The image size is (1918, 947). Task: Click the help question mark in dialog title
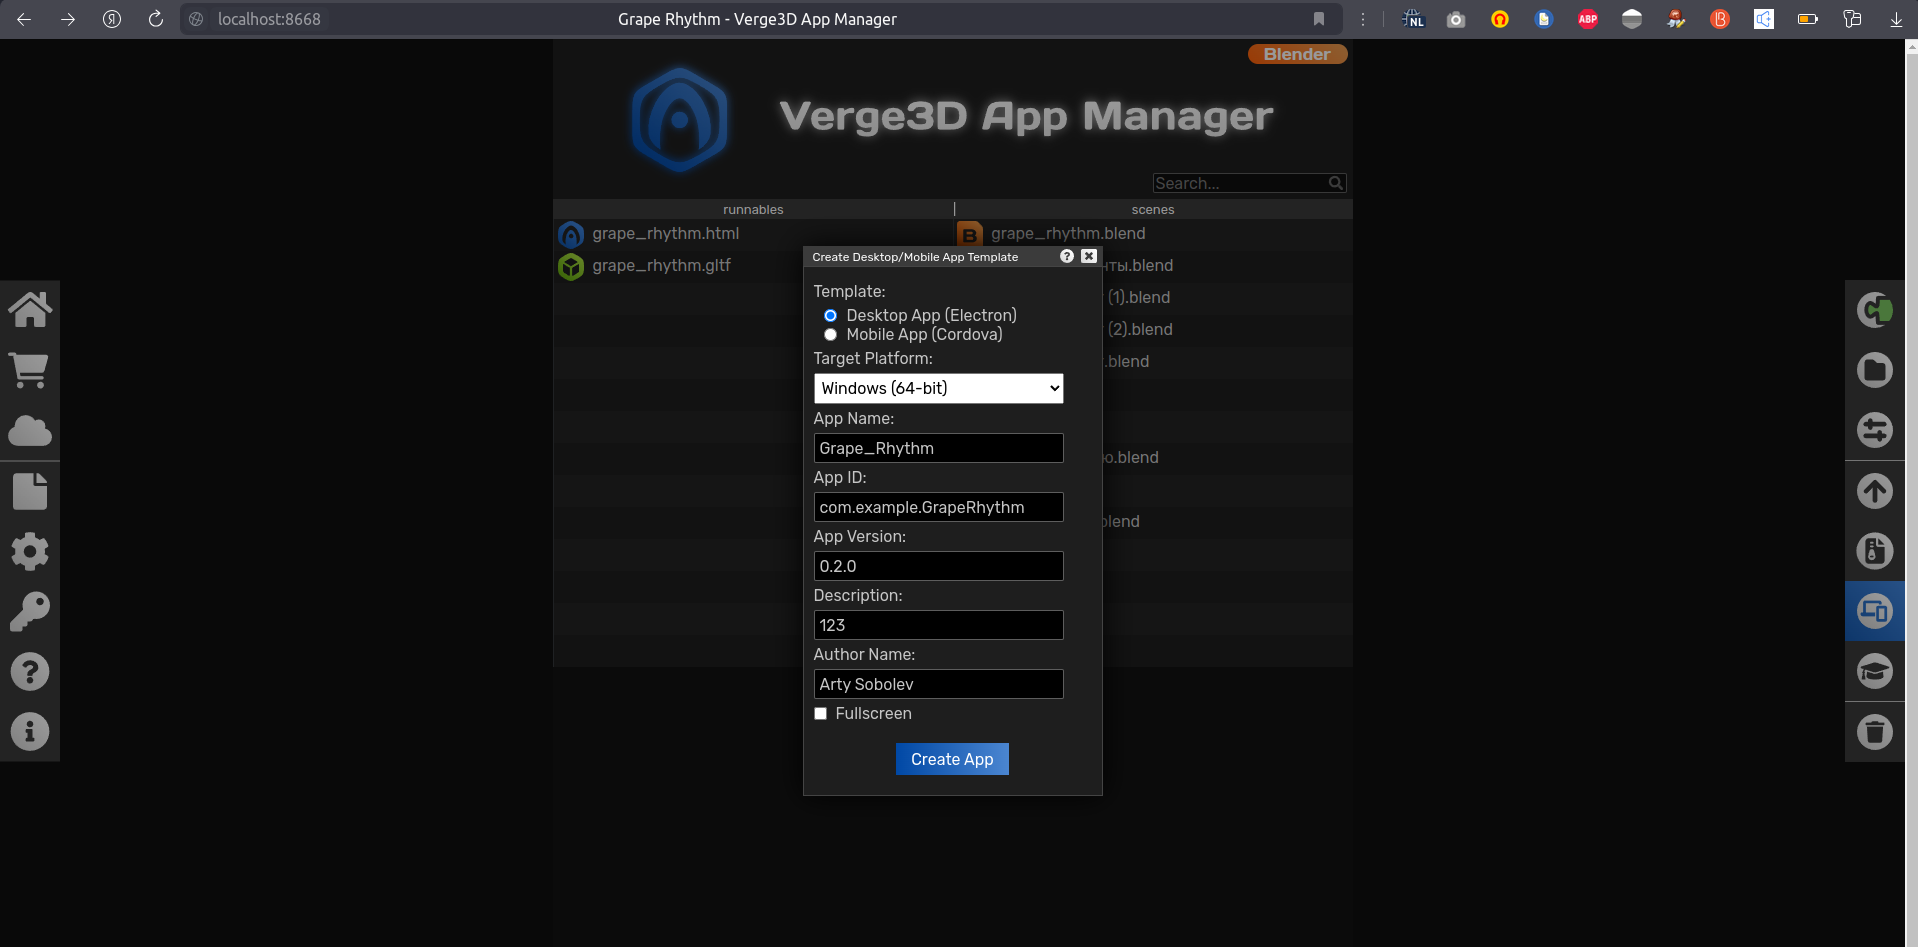(1067, 256)
